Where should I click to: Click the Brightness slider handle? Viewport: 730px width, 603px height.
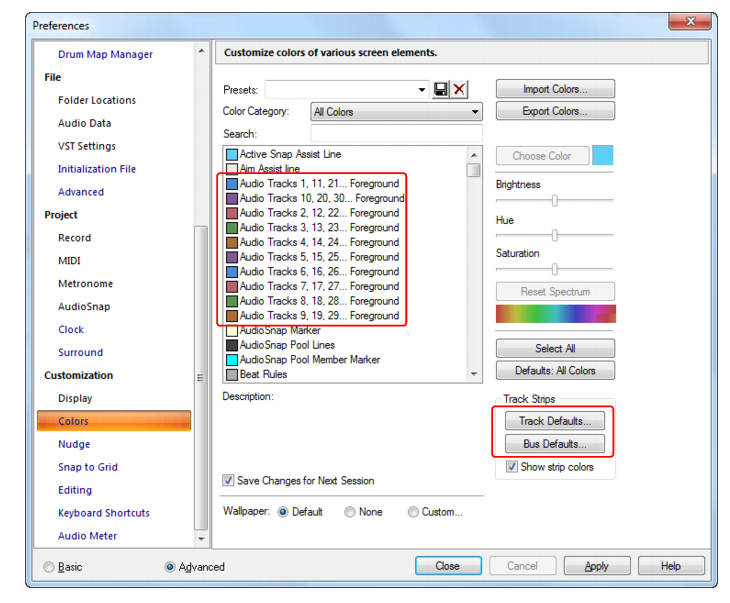pos(554,201)
